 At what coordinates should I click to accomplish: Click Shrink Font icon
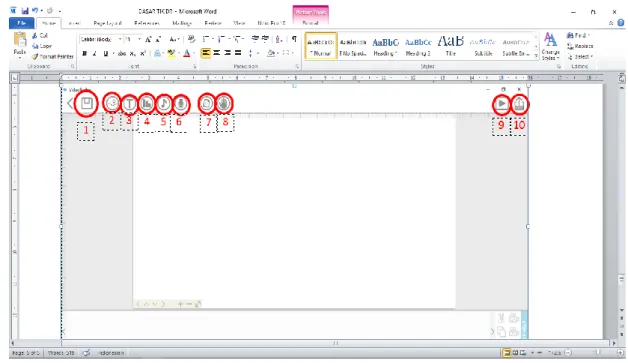click(x=158, y=39)
